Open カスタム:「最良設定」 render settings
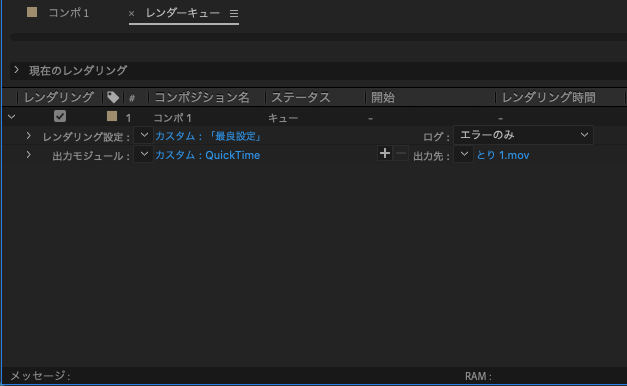 pyautogui.click(x=208, y=136)
